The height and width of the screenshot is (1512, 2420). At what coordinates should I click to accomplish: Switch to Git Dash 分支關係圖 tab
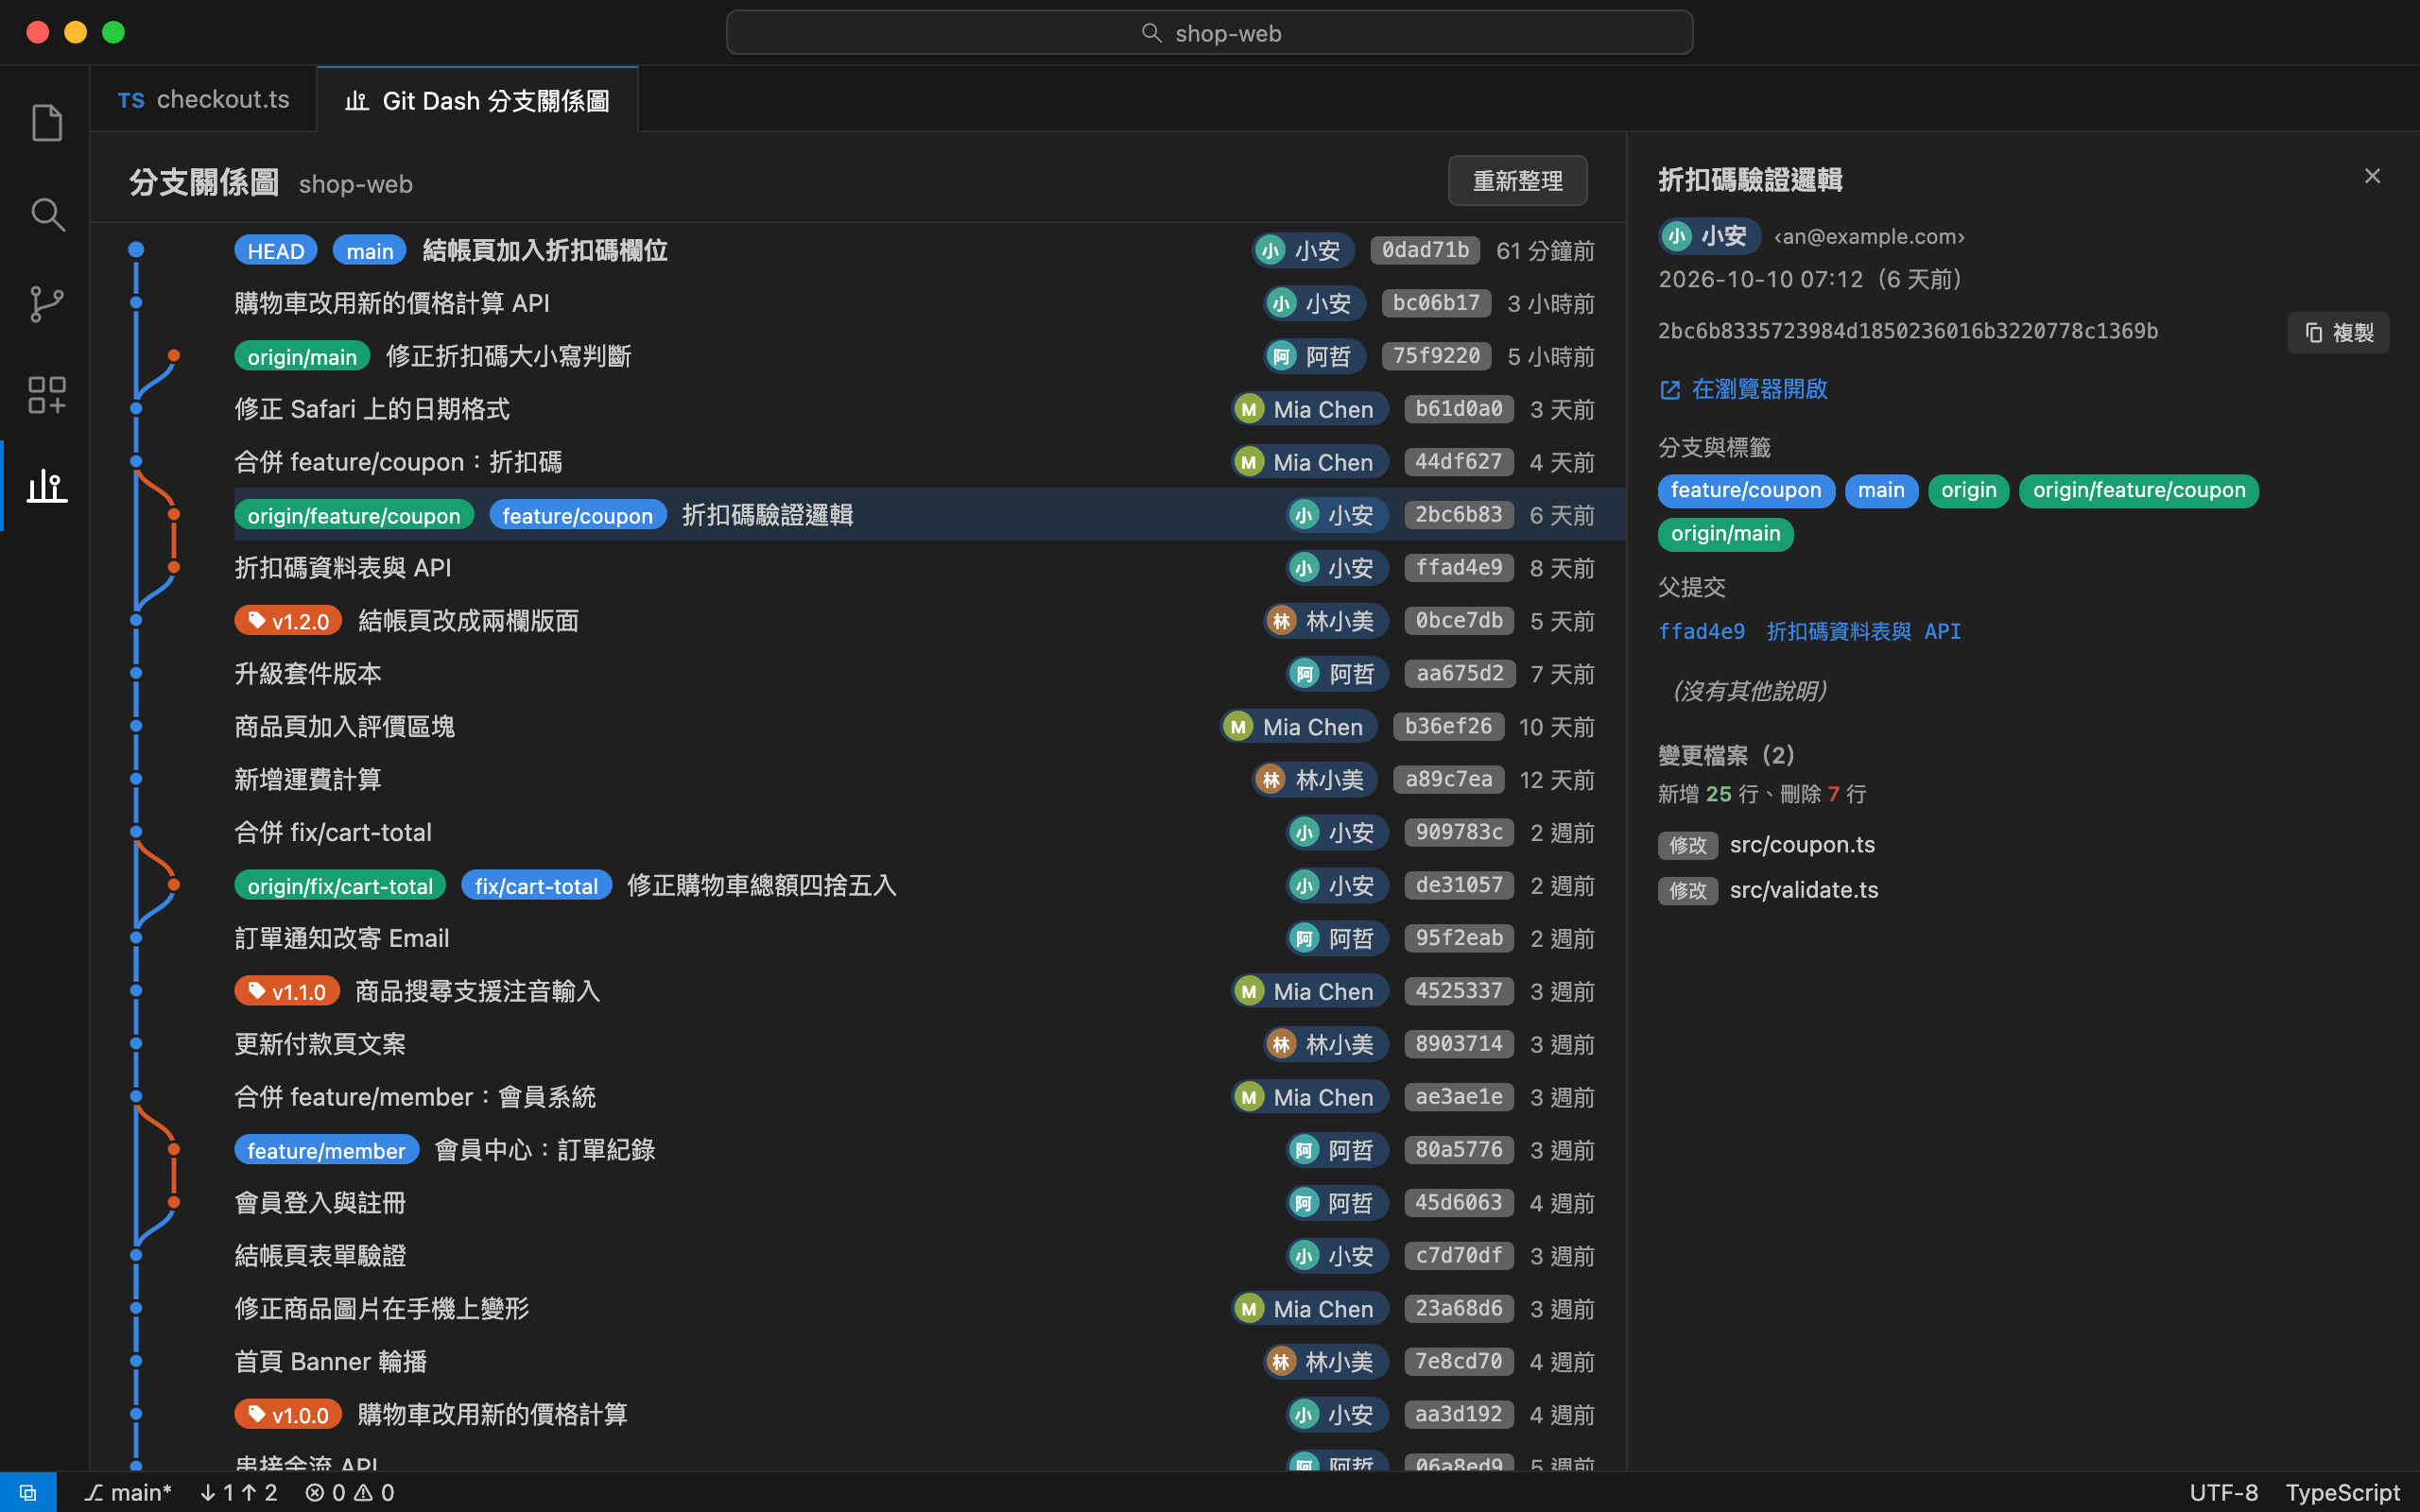click(x=477, y=100)
